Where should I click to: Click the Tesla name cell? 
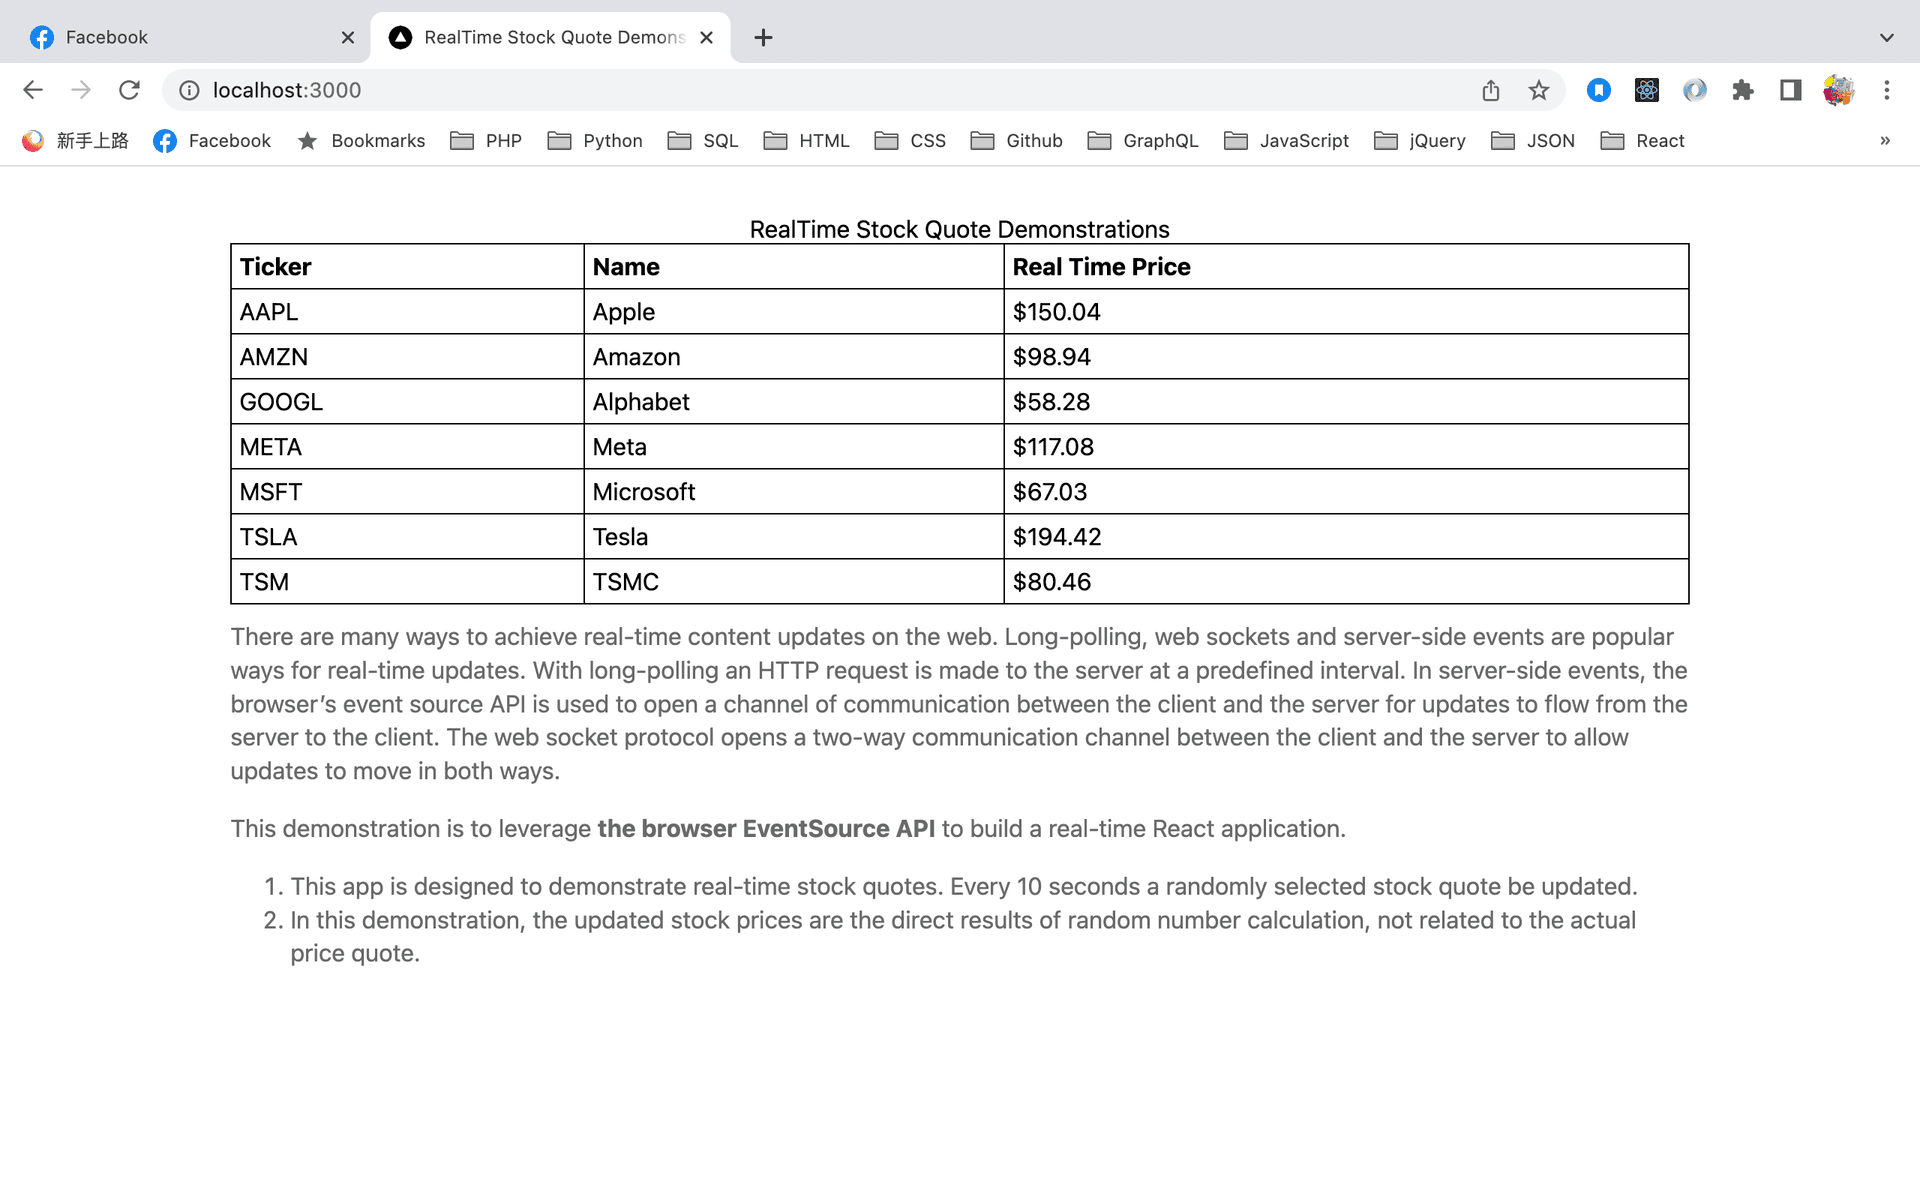click(794, 537)
